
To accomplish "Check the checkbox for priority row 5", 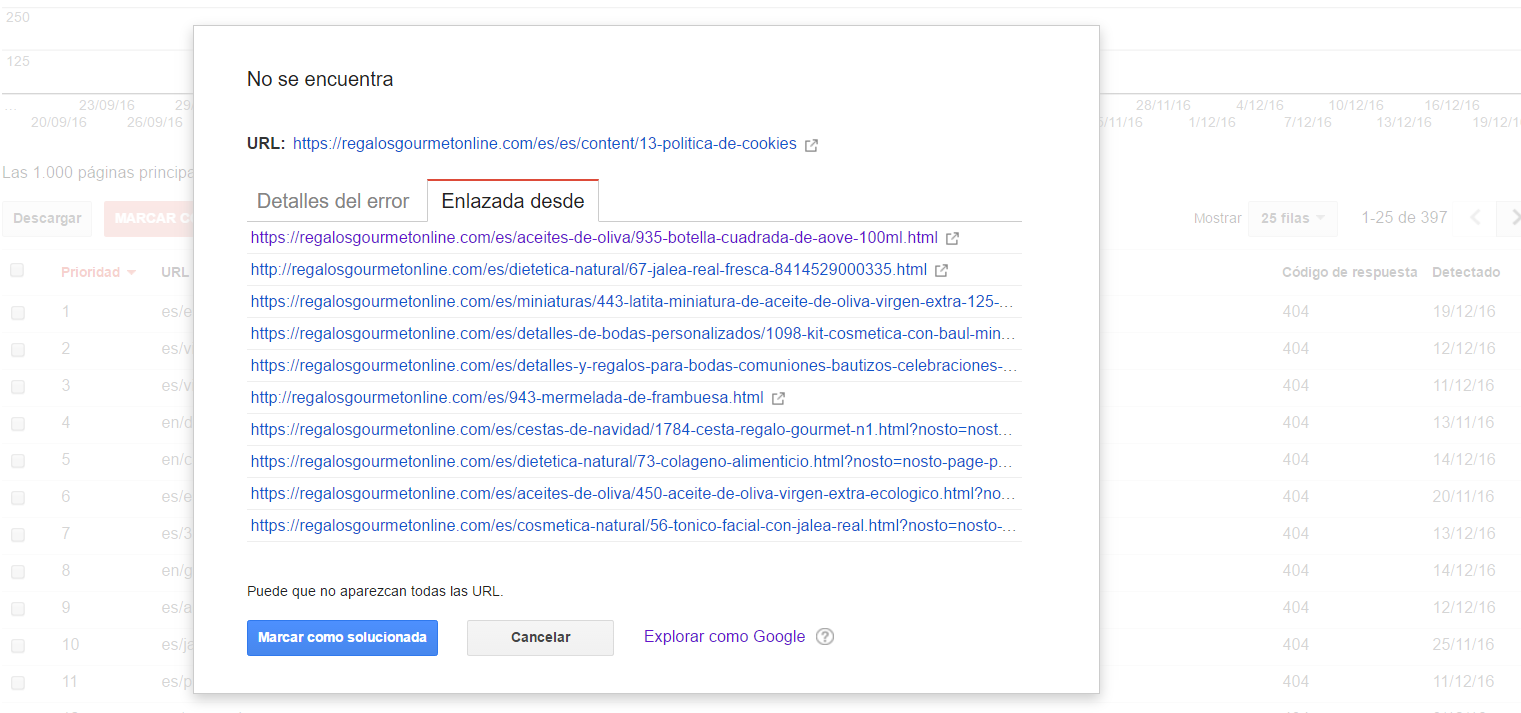I will [17, 461].
